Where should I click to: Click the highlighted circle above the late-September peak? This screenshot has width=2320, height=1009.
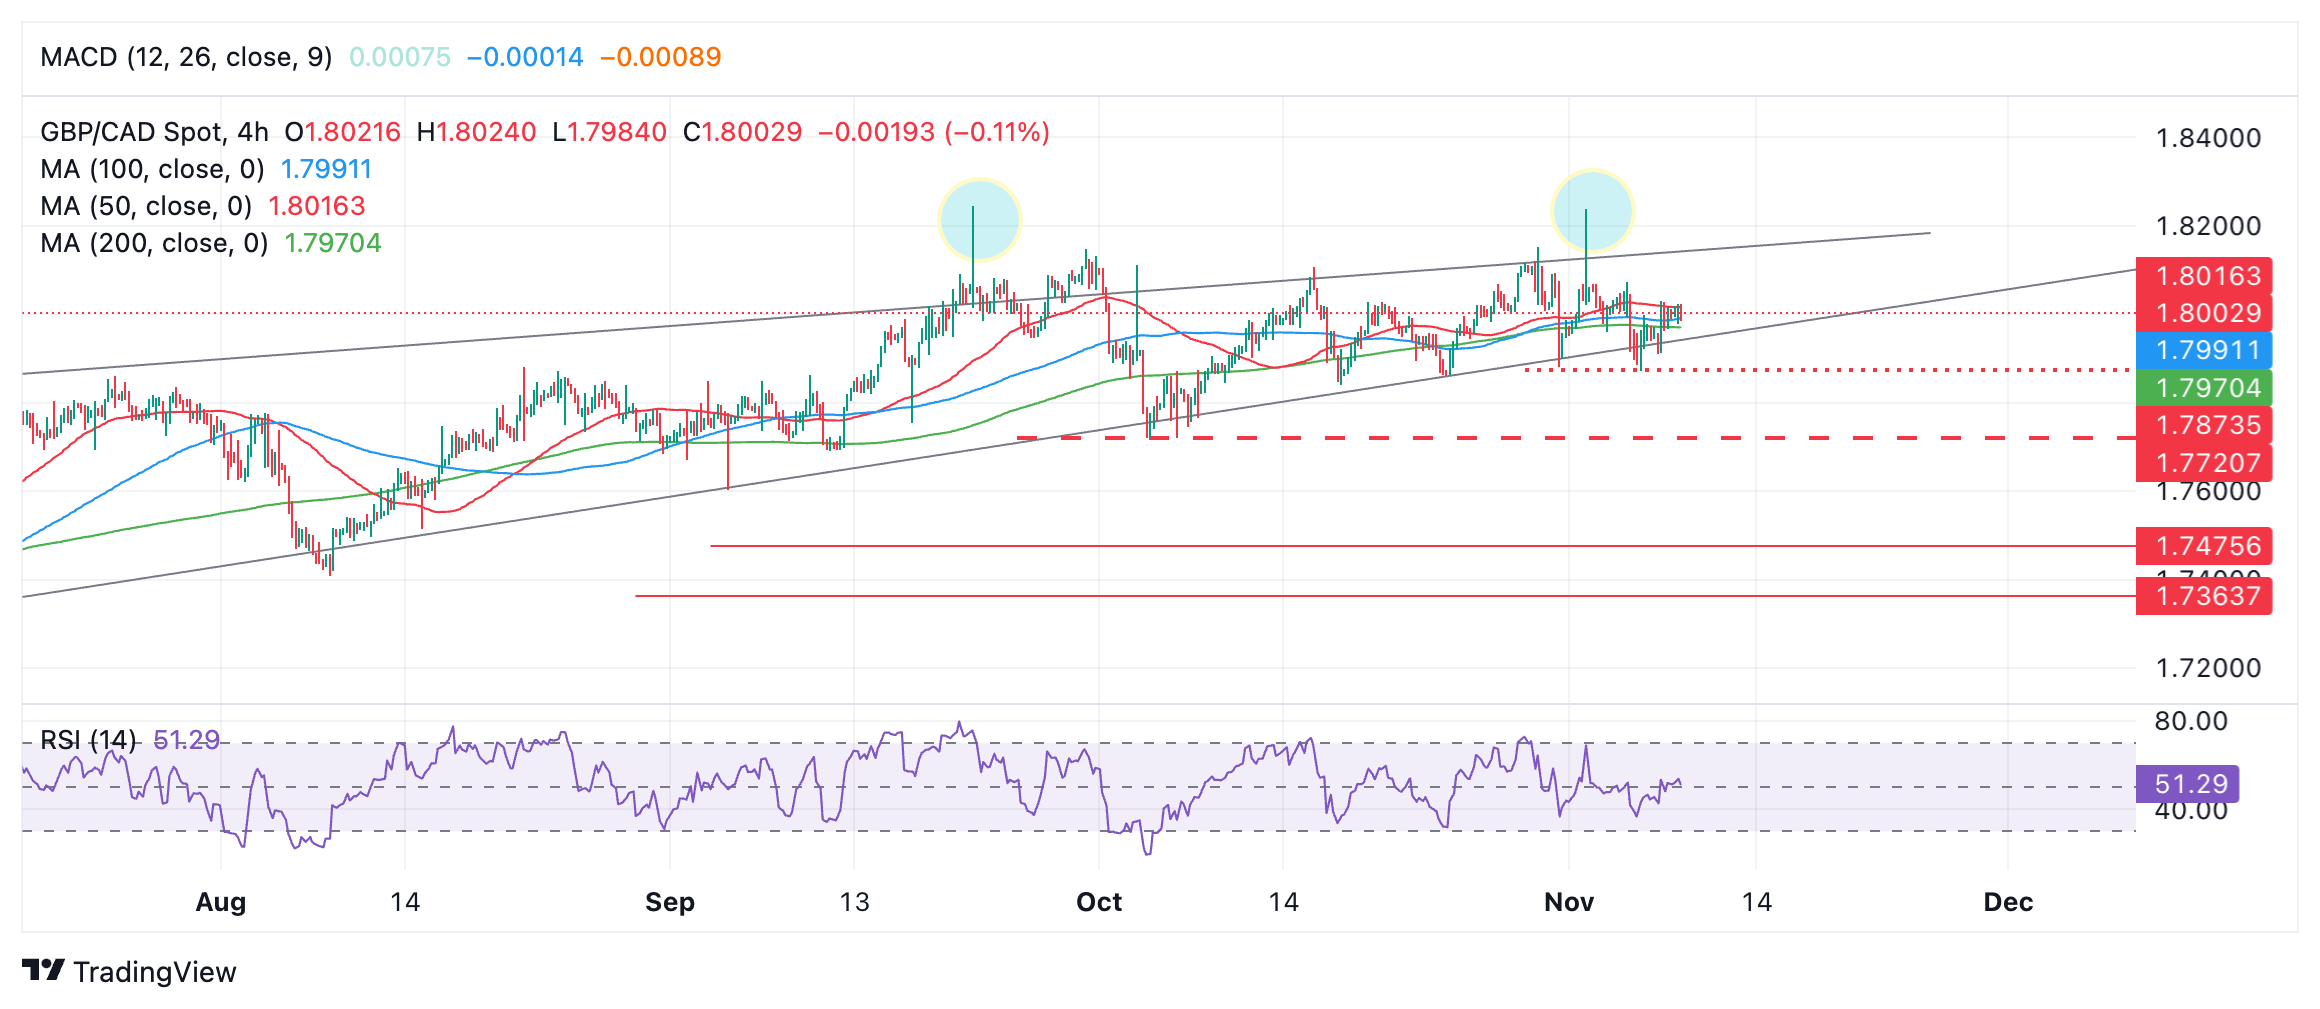(x=979, y=219)
